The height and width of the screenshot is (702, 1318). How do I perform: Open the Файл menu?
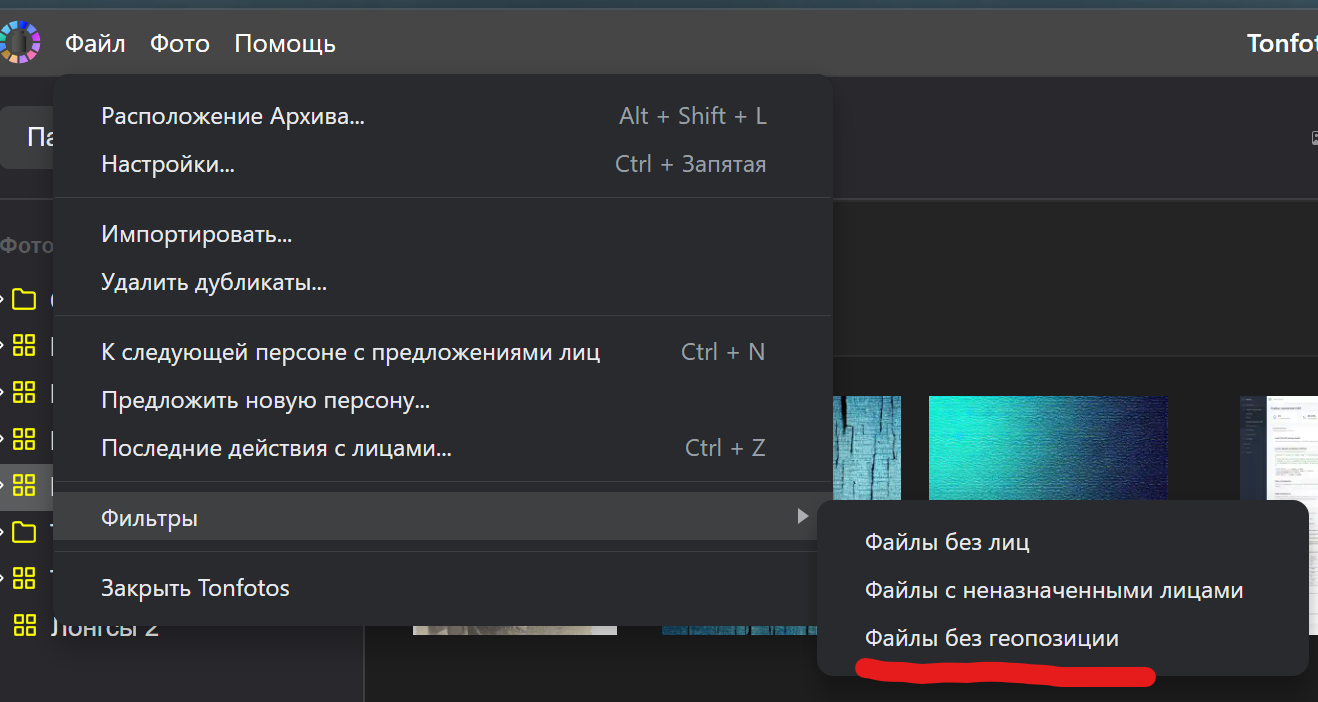(x=95, y=44)
